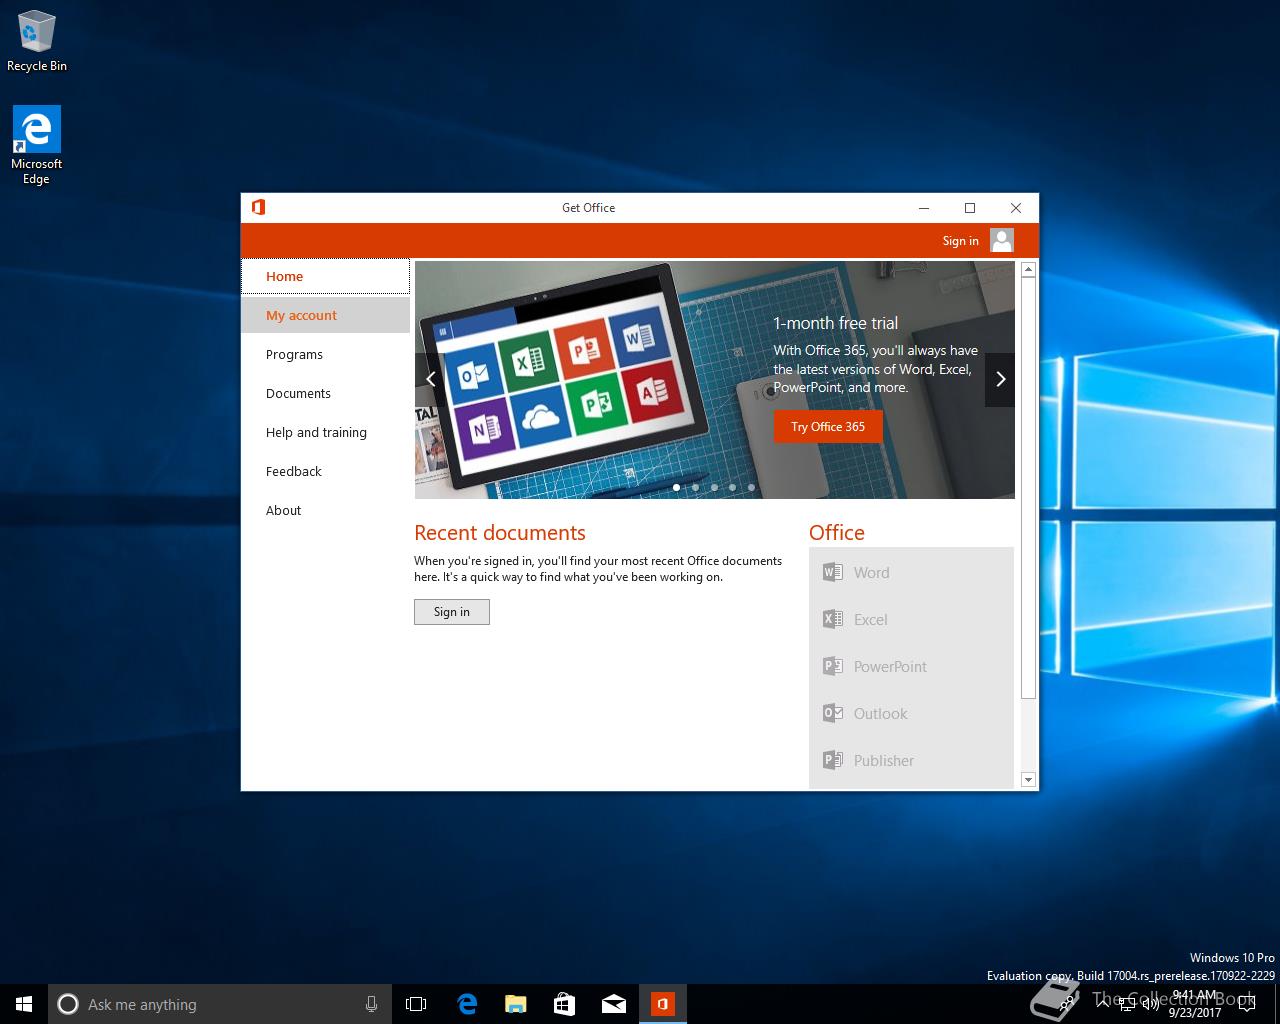Click the Outlook icon in Office list
The height and width of the screenshot is (1024, 1280).
pyautogui.click(x=832, y=713)
